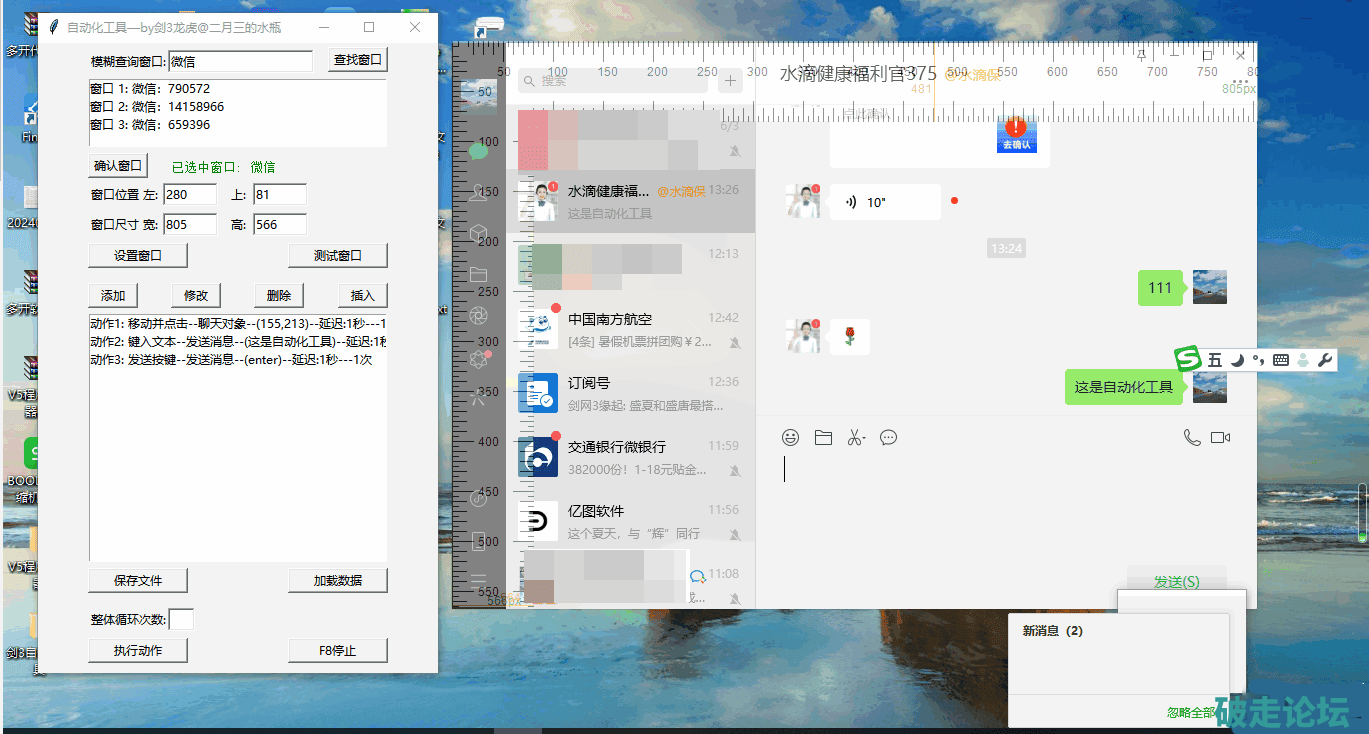Select the screenshot scissors tool

[853, 438]
